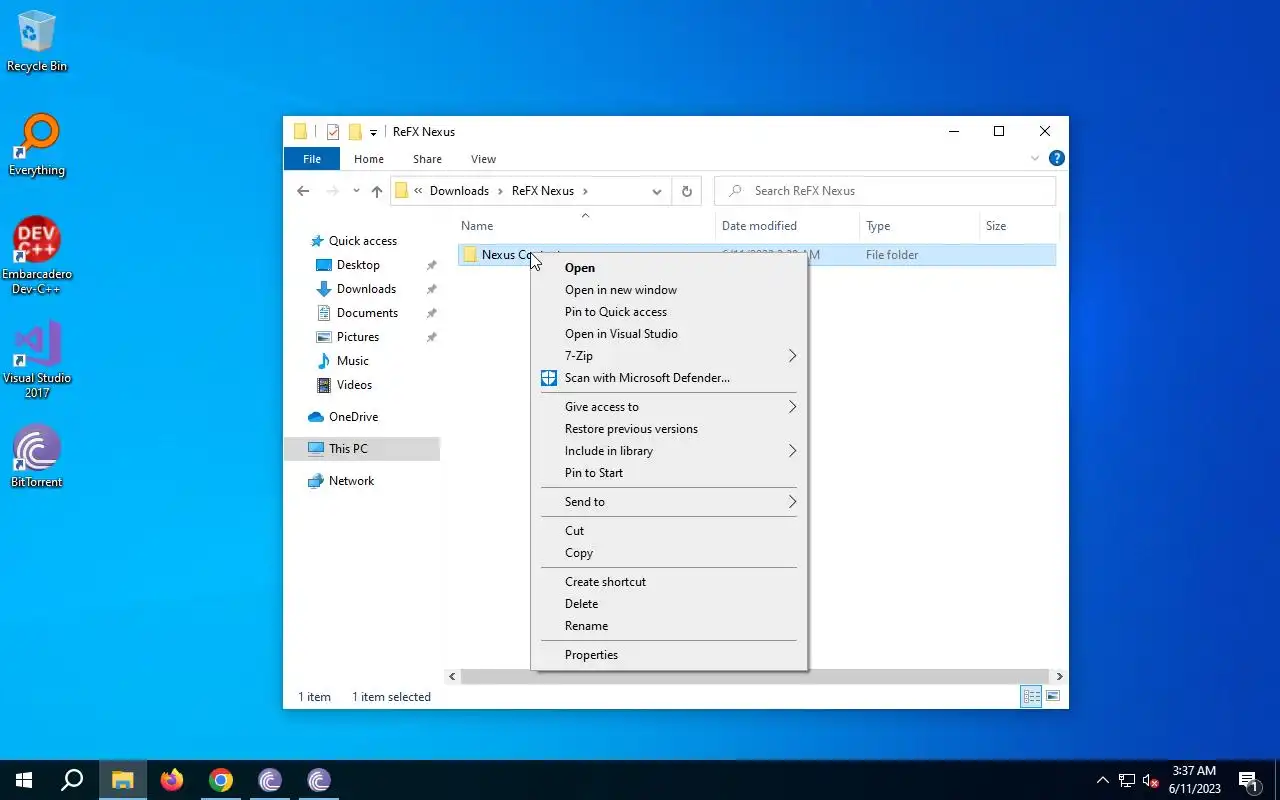Click the muted volume tray icon
The height and width of the screenshot is (800, 1280).
point(1151,780)
